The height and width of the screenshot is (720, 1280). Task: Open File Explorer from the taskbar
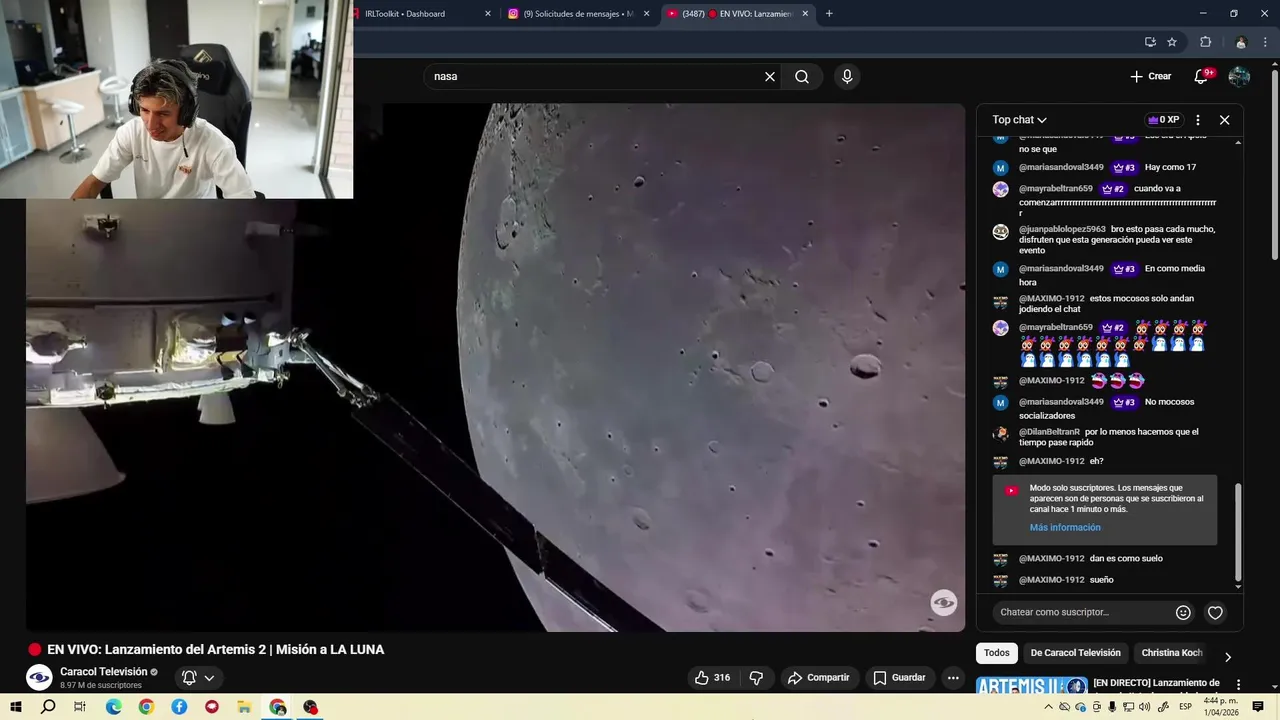(x=244, y=707)
